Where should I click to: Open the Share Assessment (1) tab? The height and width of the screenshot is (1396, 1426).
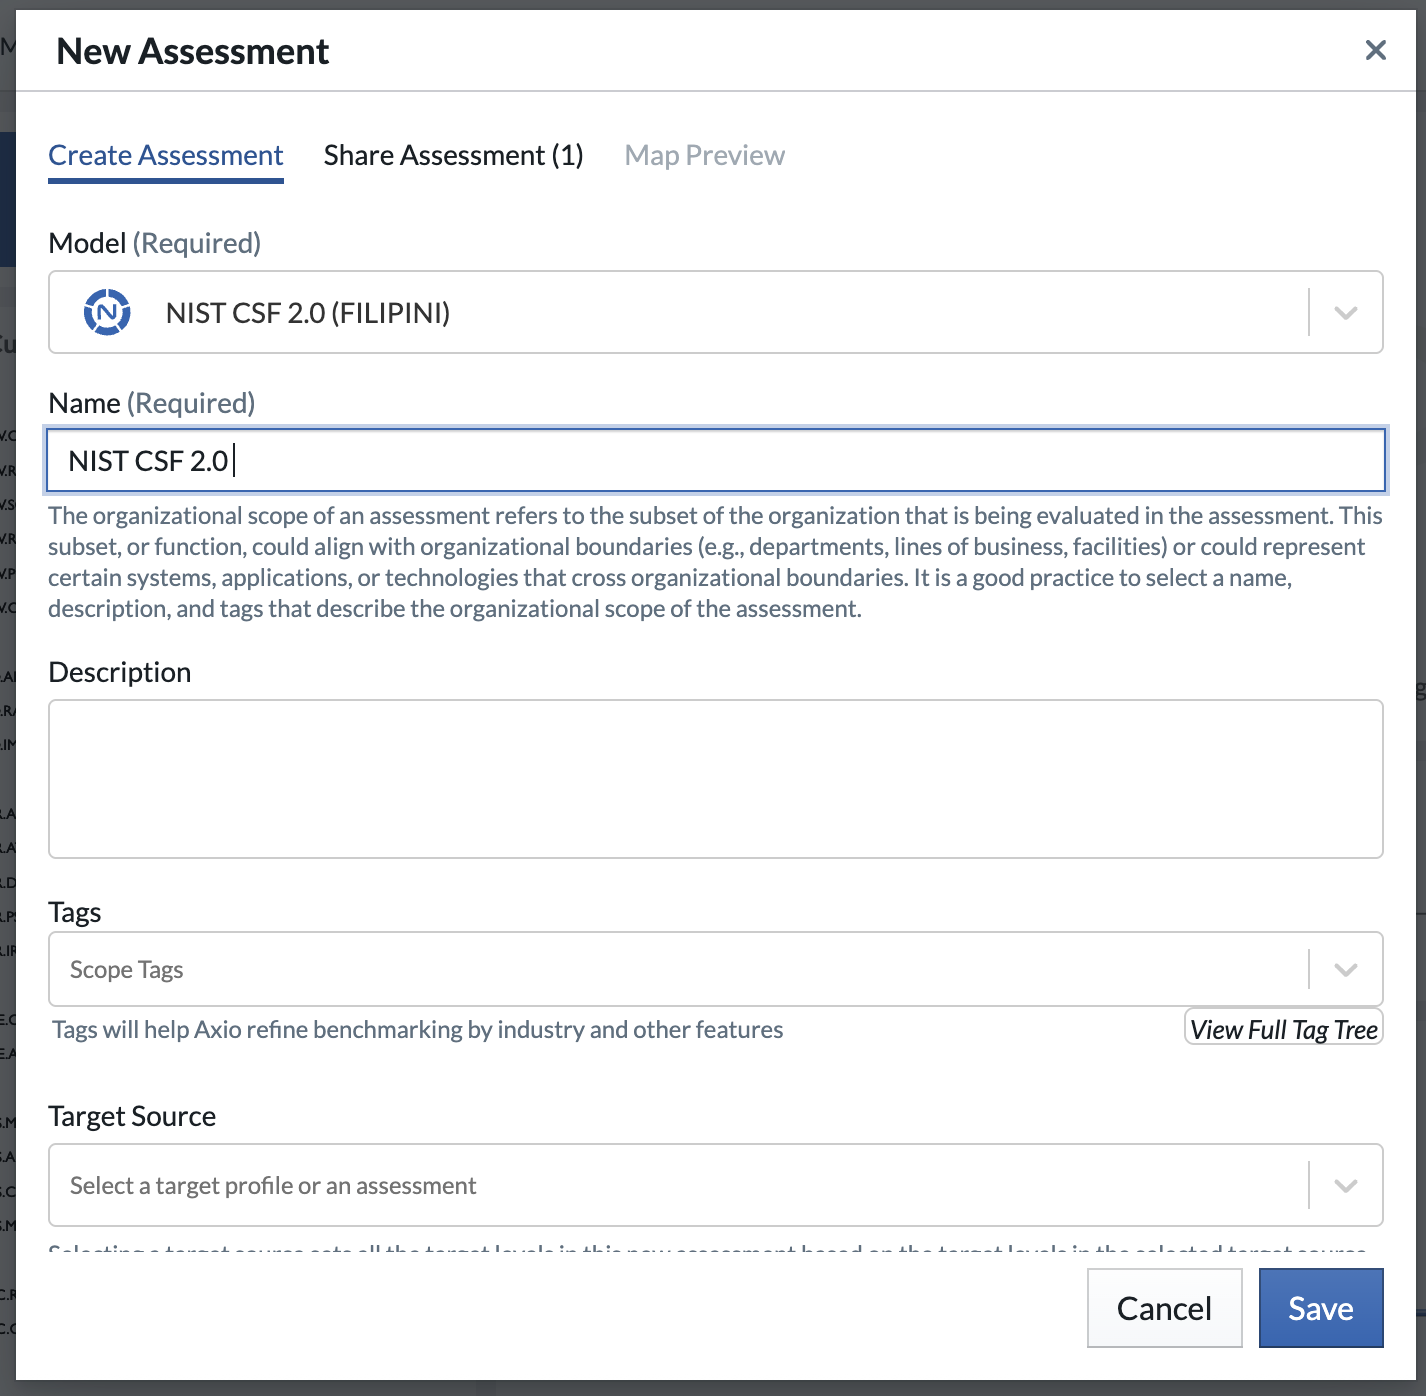453,155
